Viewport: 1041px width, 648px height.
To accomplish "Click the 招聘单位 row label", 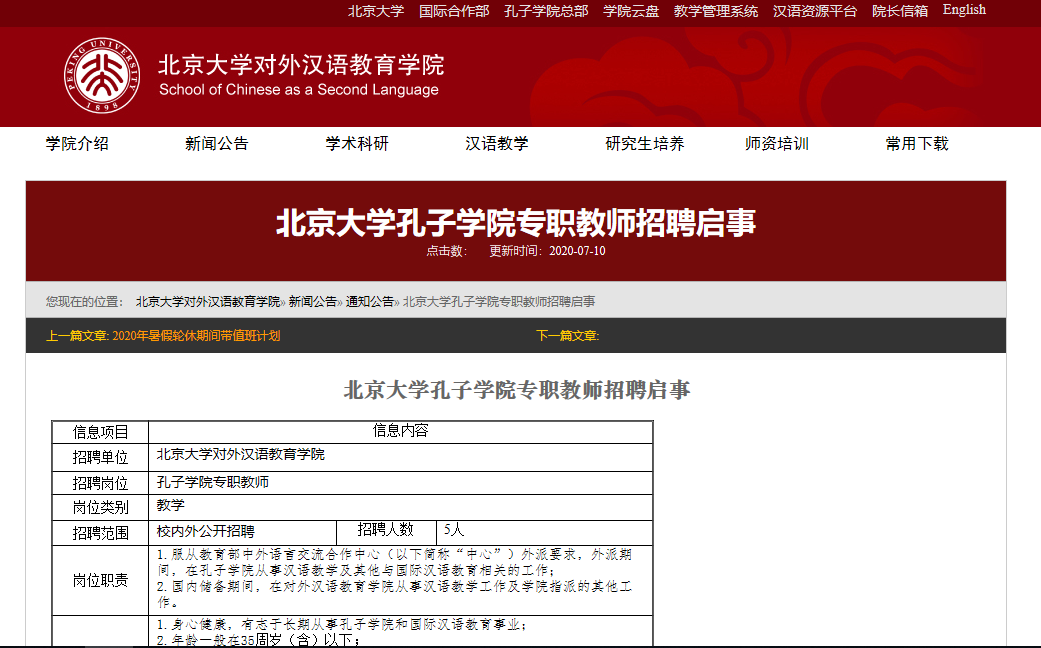I will (100, 457).
